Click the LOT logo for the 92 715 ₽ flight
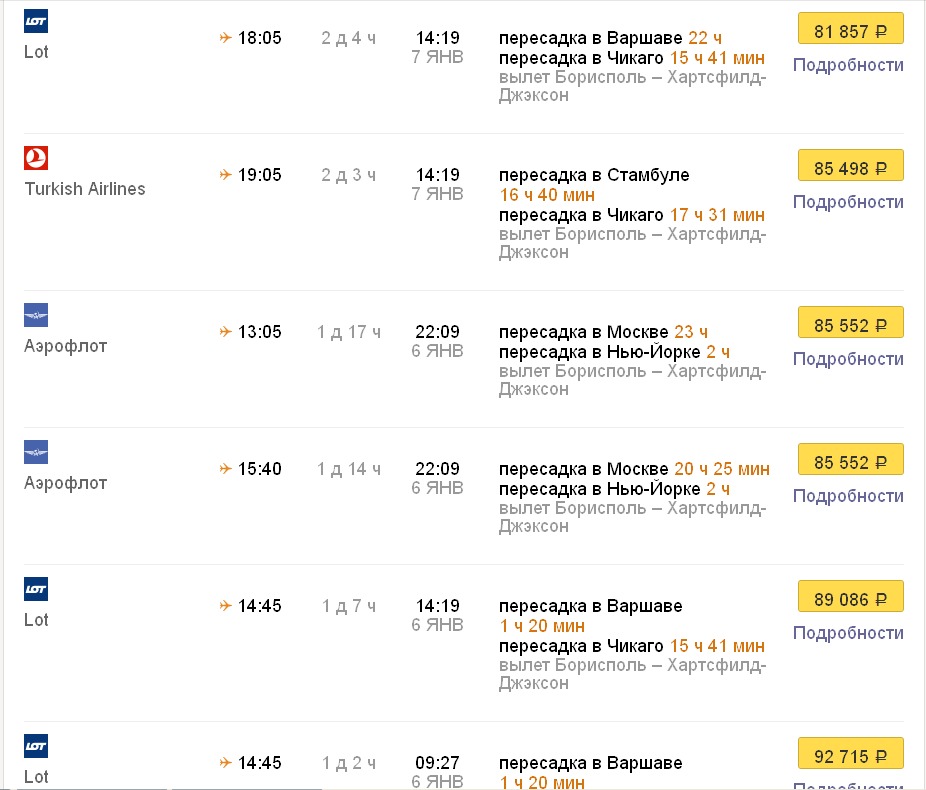This screenshot has height=790, width=926. point(36,746)
